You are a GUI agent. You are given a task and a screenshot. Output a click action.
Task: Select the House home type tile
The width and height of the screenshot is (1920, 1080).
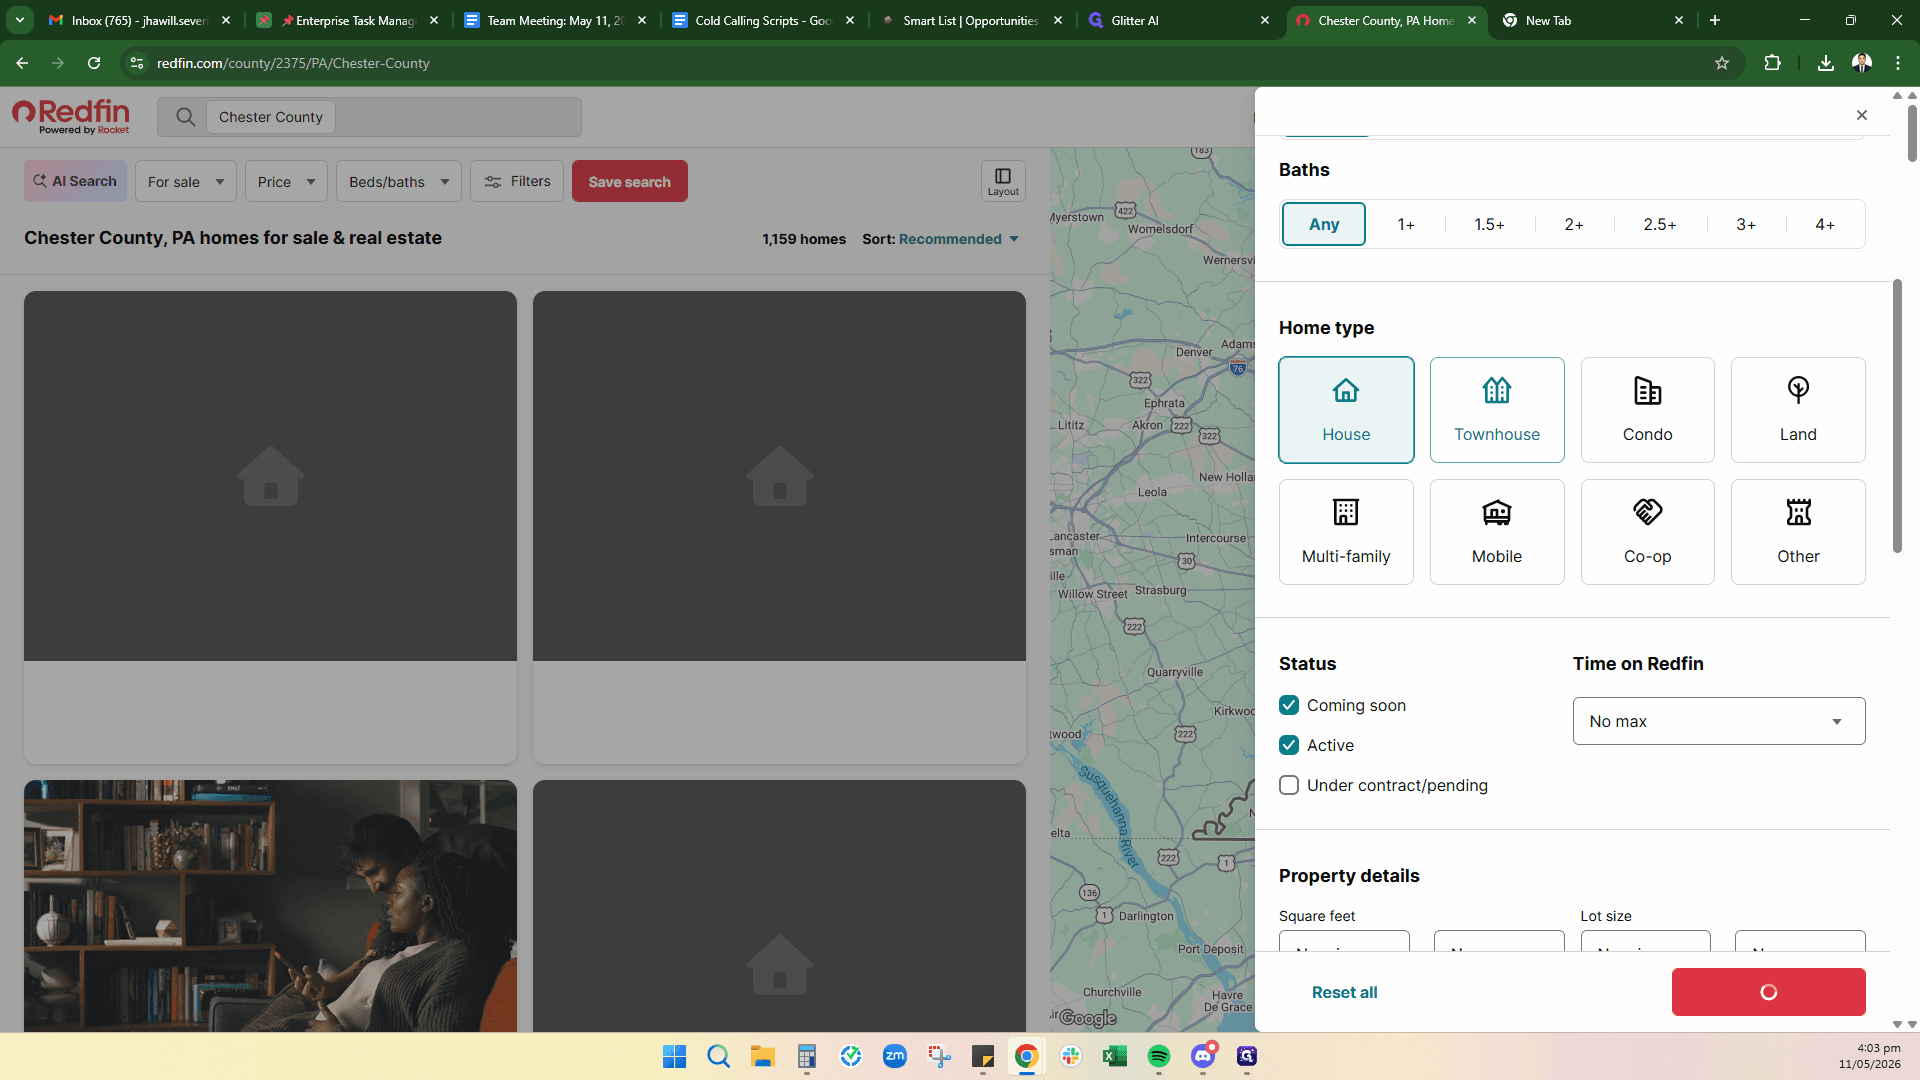point(1346,410)
